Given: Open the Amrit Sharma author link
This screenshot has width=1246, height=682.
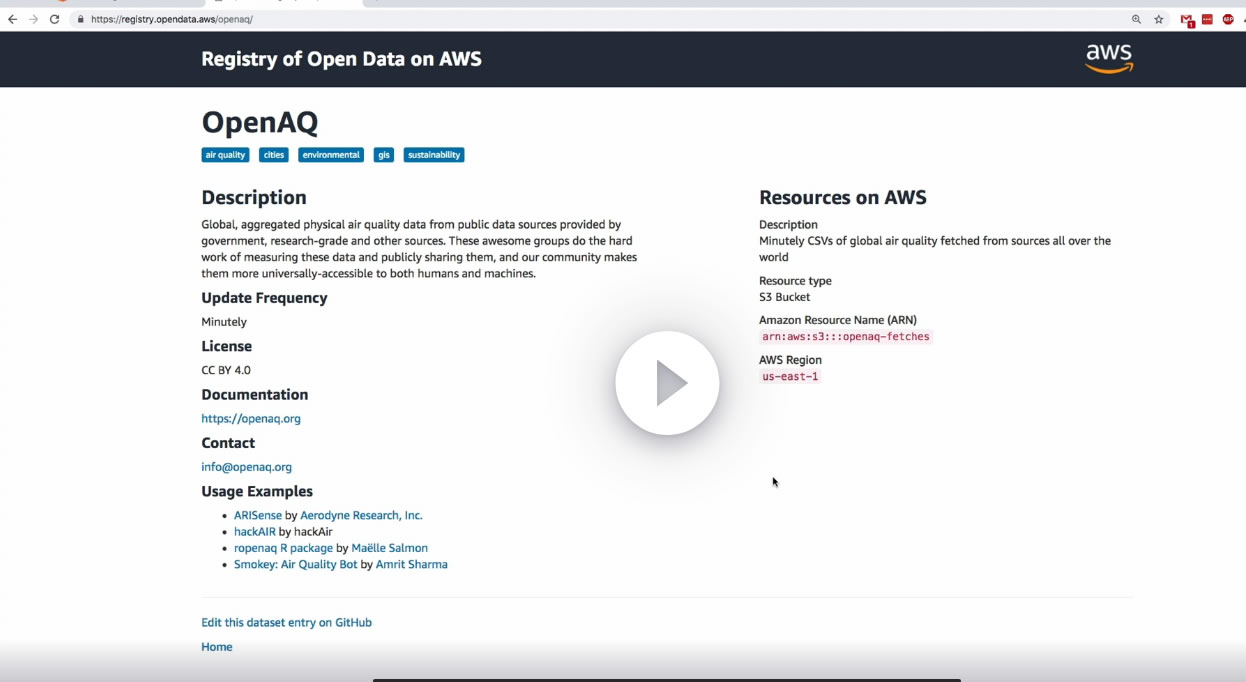Looking at the screenshot, I should [412, 564].
